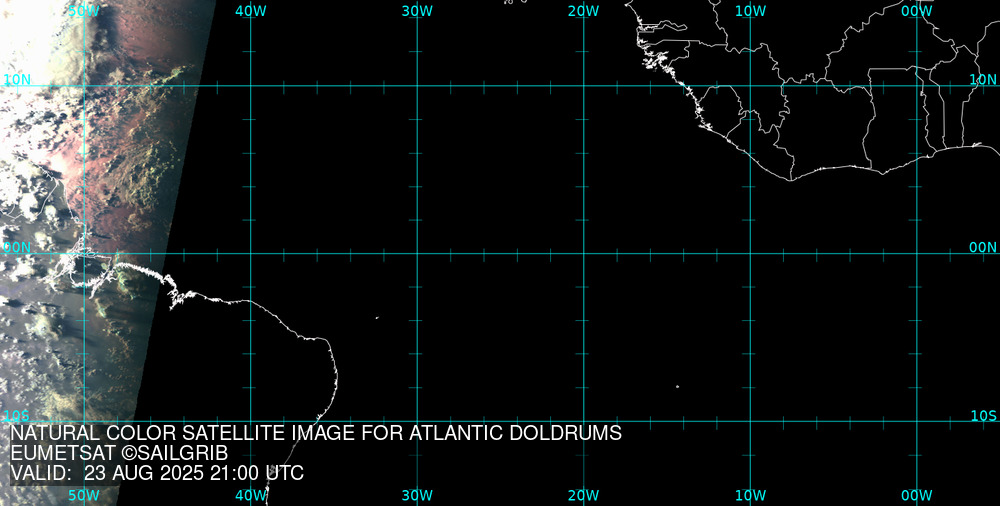Select the 10W label over the African landmass
The height and width of the screenshot is (506, 1000).
coord(751,11)
